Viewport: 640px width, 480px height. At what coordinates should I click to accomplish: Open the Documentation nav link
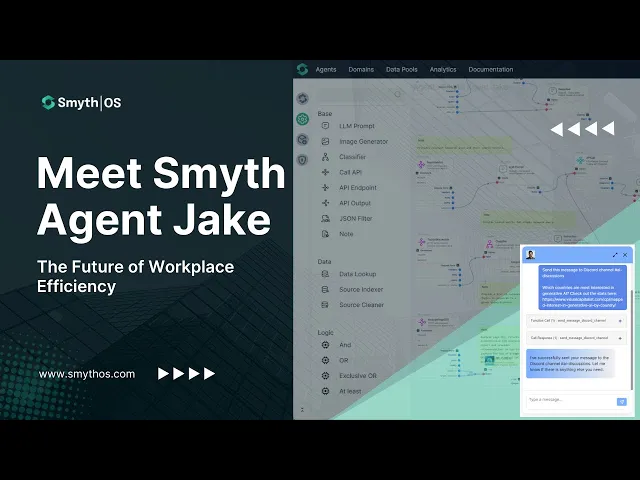(x=491, y=69)
